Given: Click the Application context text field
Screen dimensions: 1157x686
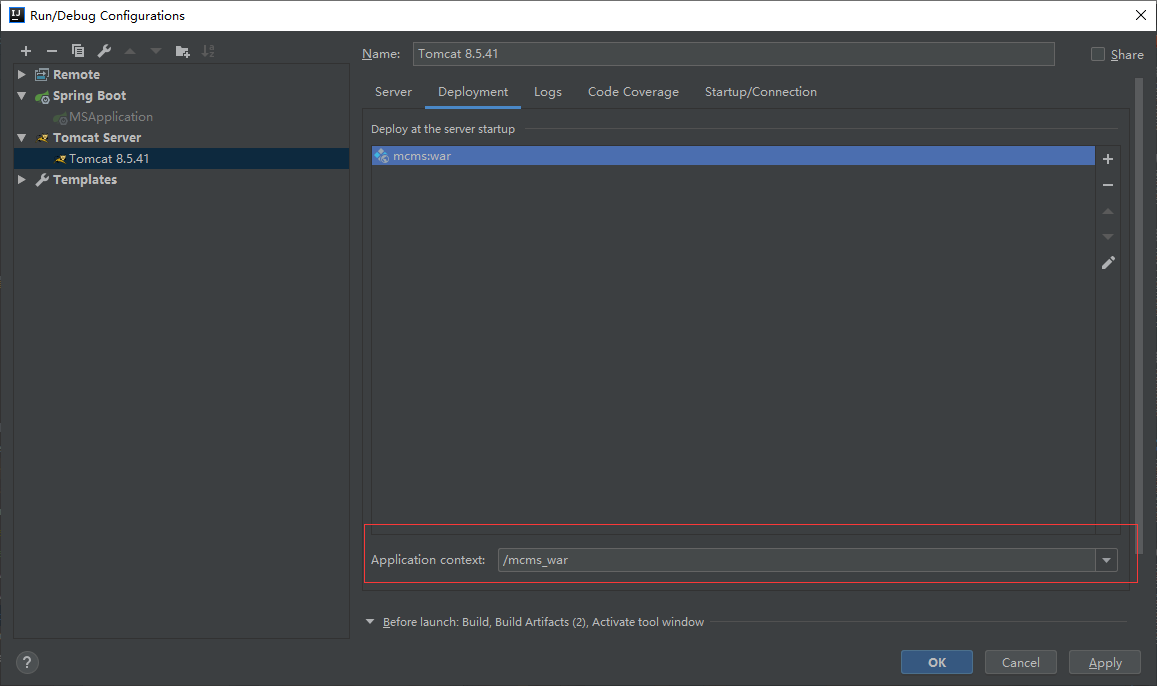Looking at the screenshot, I should [x=797, y=560].
